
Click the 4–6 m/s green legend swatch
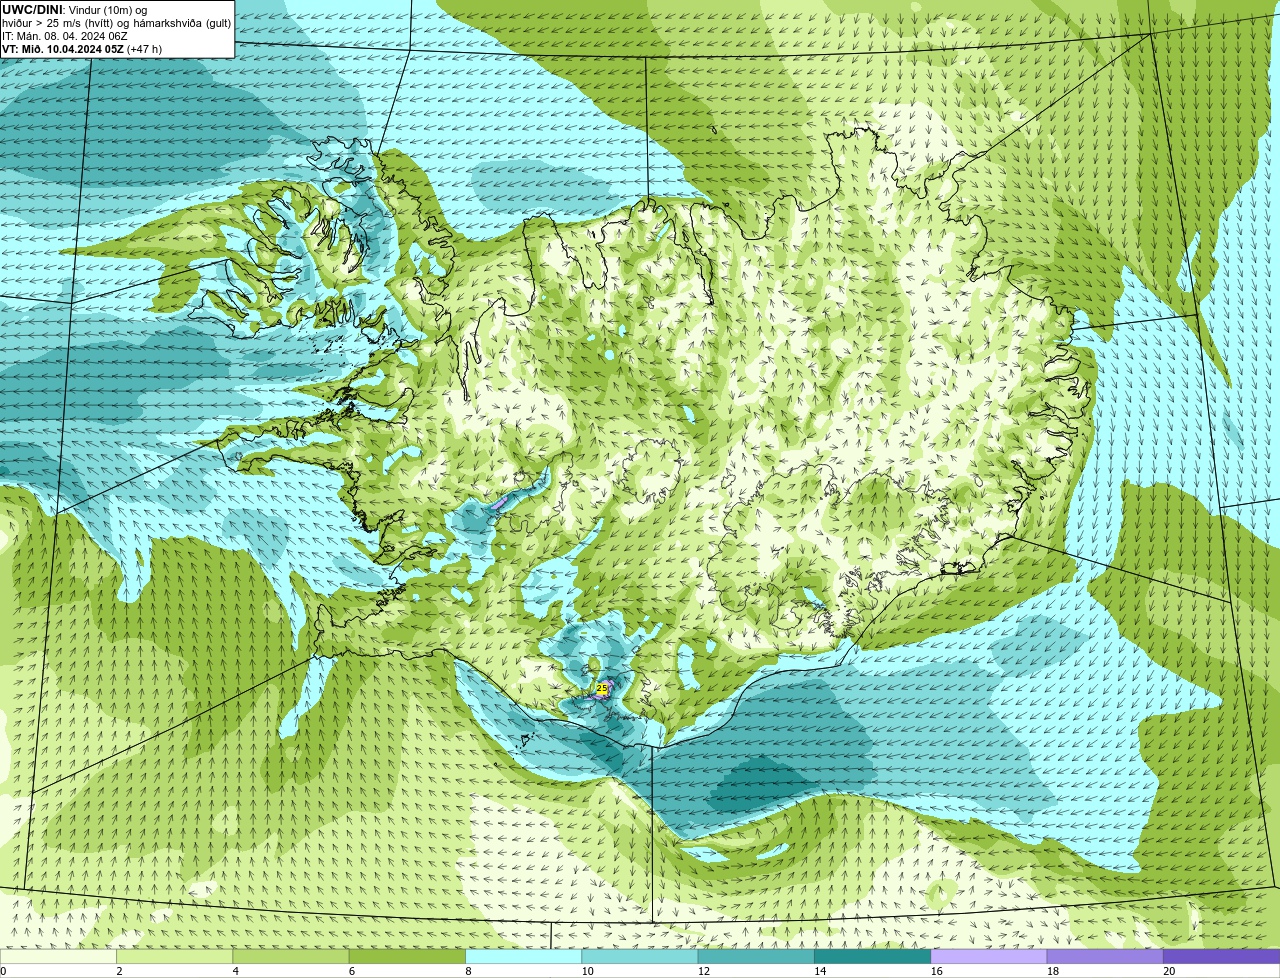[x=291, y=956]
